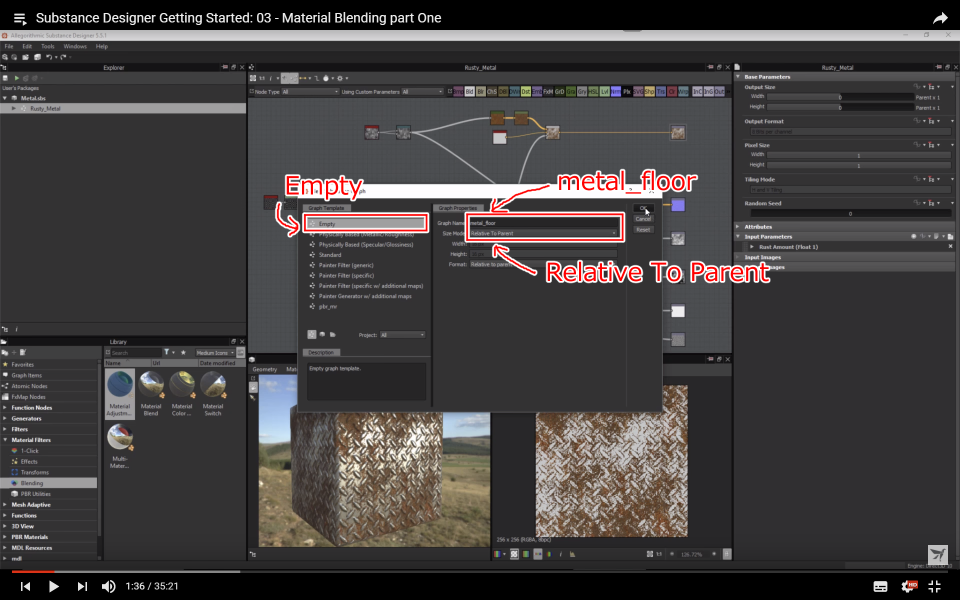
Task: Add a Blend node (Bld)
Action: click(470, 92)
